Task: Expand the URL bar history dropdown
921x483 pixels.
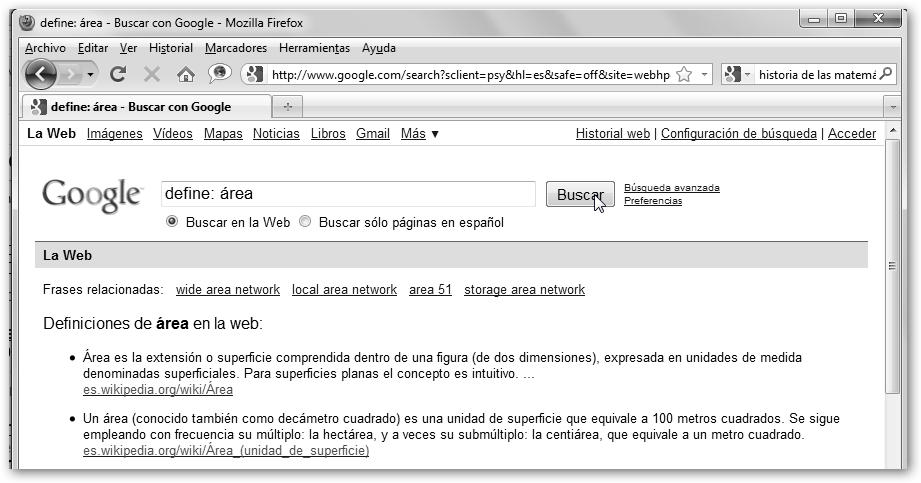Action: click(x=705, y=74)
